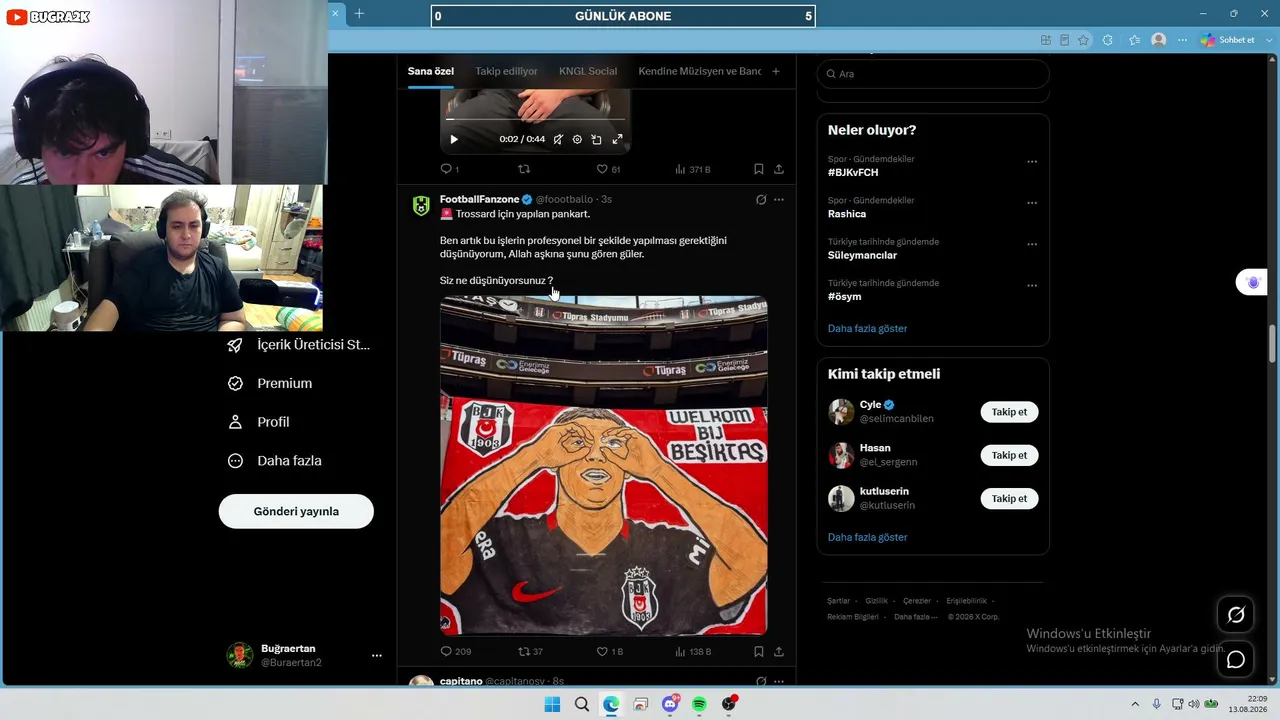
Task: Switch to the Sana özel tab
Action: (431, 71)
